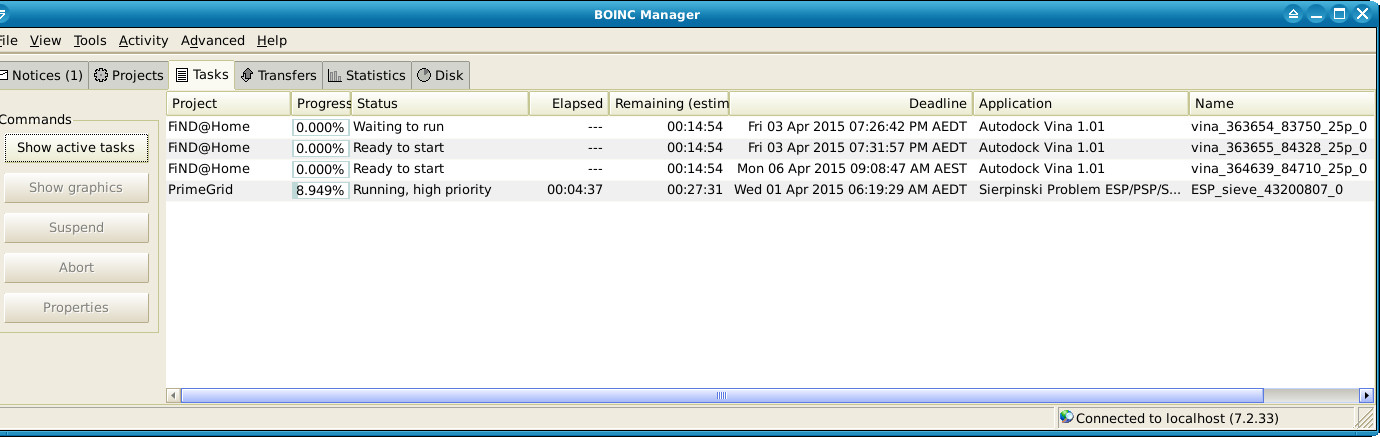Click the Show active tasks button

click(76, 148)
